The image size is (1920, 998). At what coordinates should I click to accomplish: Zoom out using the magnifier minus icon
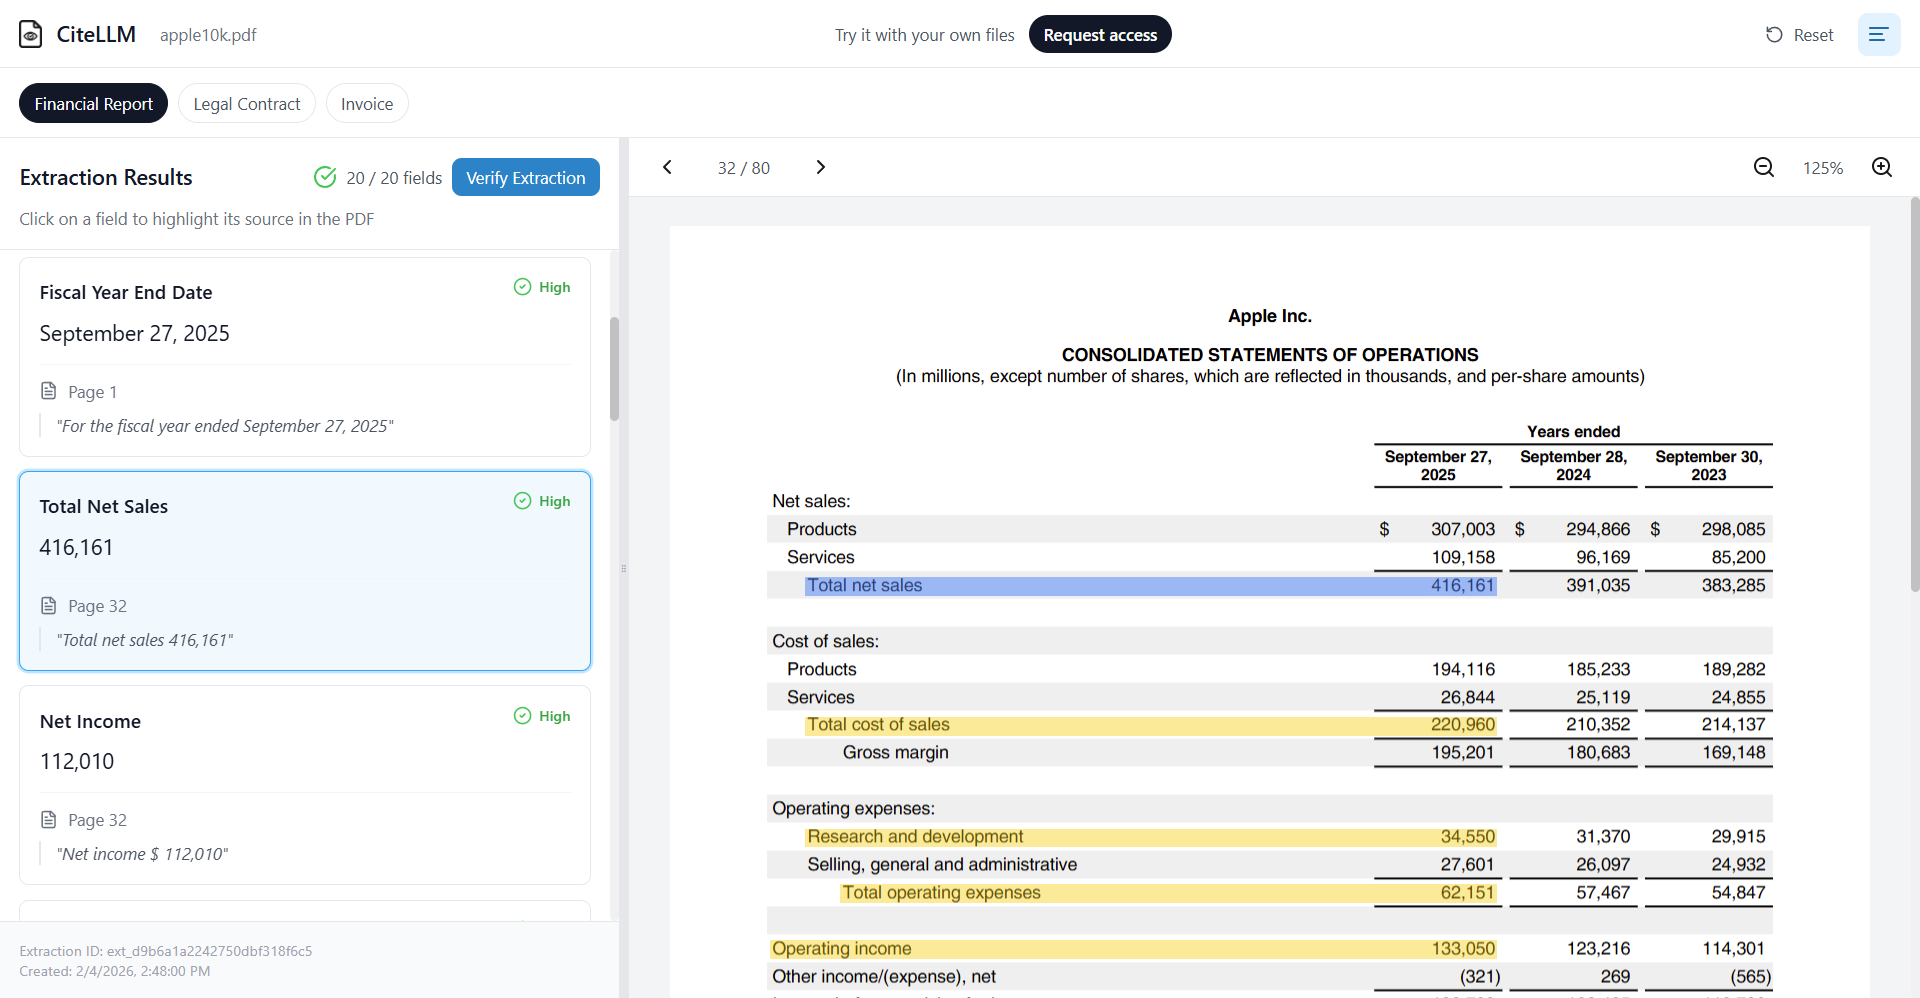pyautogui.click(x=1764, y=167)
